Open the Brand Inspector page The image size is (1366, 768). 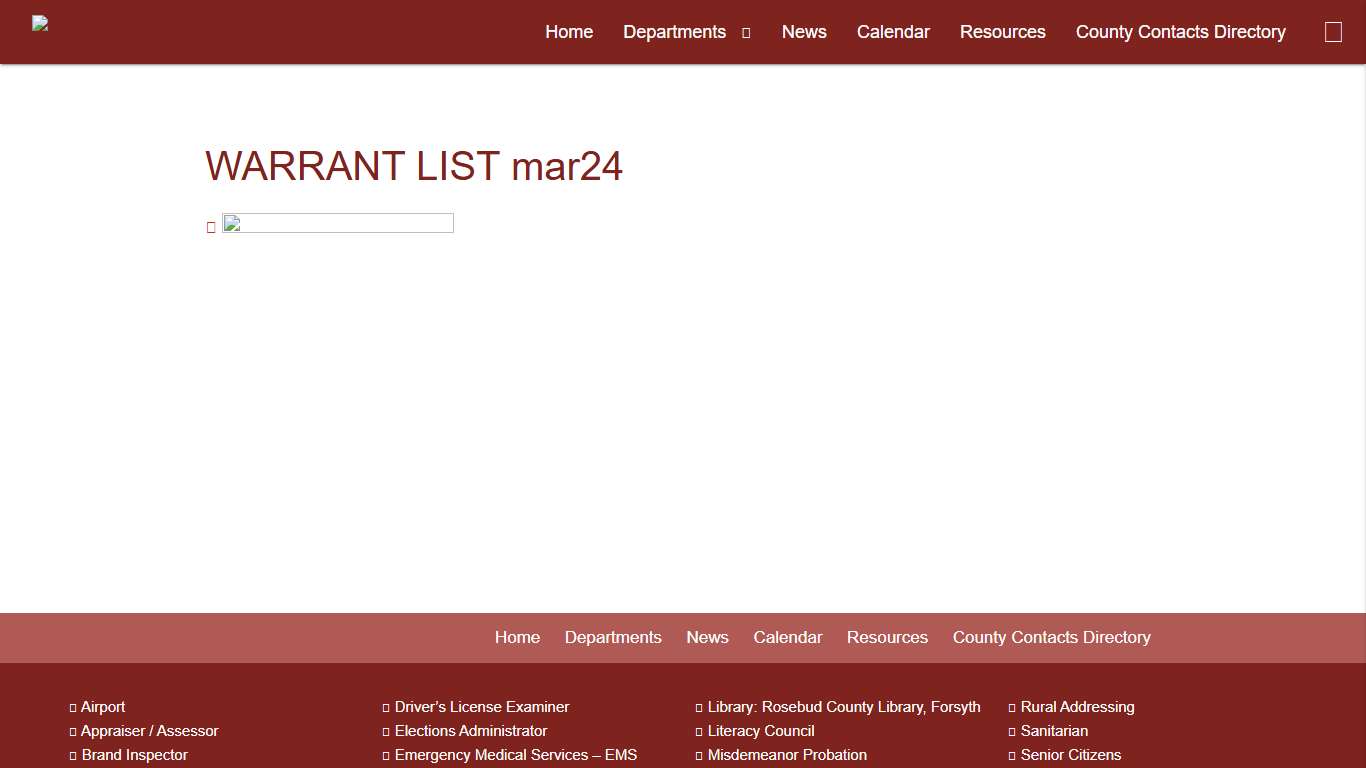pos(134,755)
